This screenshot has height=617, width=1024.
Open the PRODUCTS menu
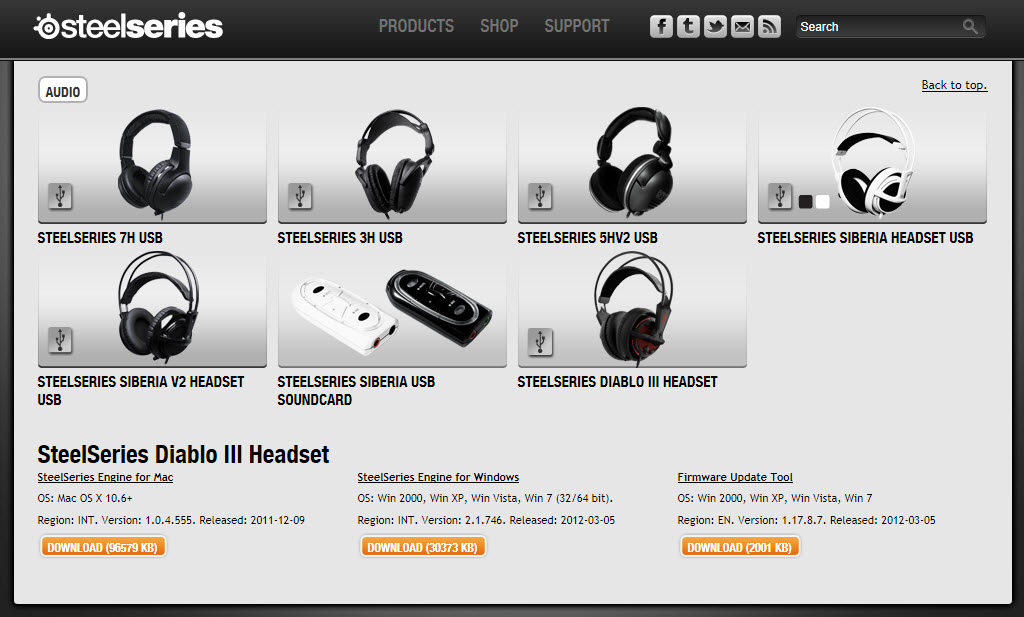coord(416,26)
